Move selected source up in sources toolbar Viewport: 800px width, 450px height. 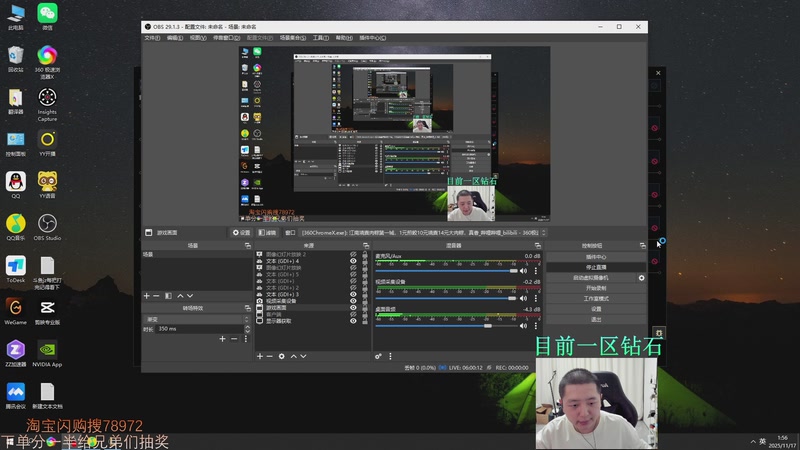coord(293,356)
